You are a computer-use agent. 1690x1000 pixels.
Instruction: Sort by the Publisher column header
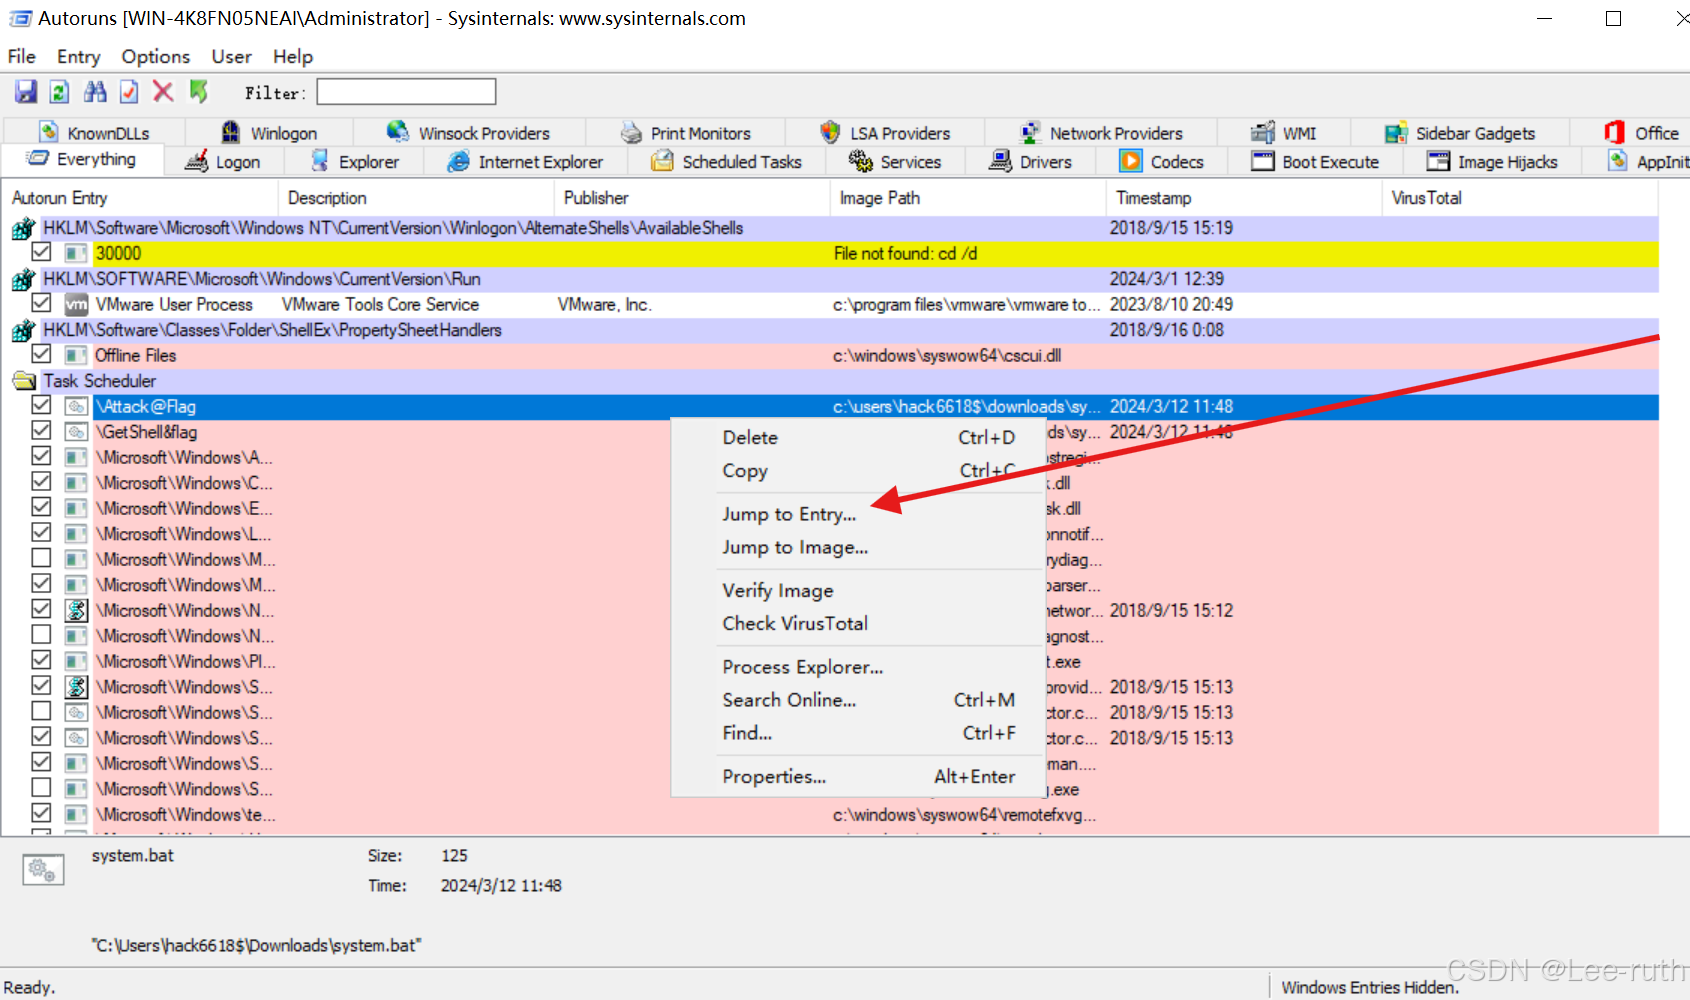click(691, 198)
